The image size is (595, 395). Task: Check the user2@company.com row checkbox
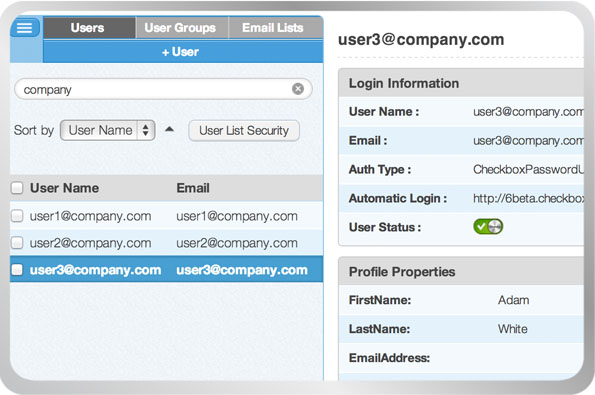(17, 242)
